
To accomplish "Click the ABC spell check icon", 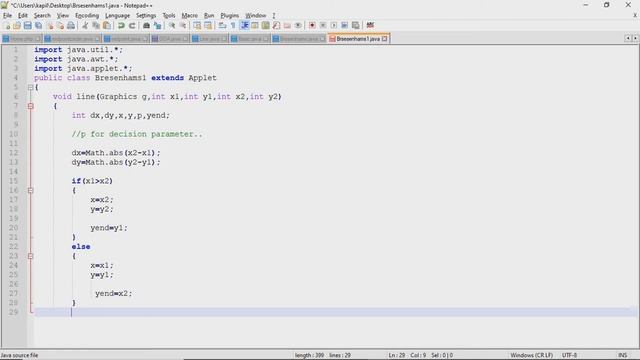I will pyautogui.click(x=370, y=25).
